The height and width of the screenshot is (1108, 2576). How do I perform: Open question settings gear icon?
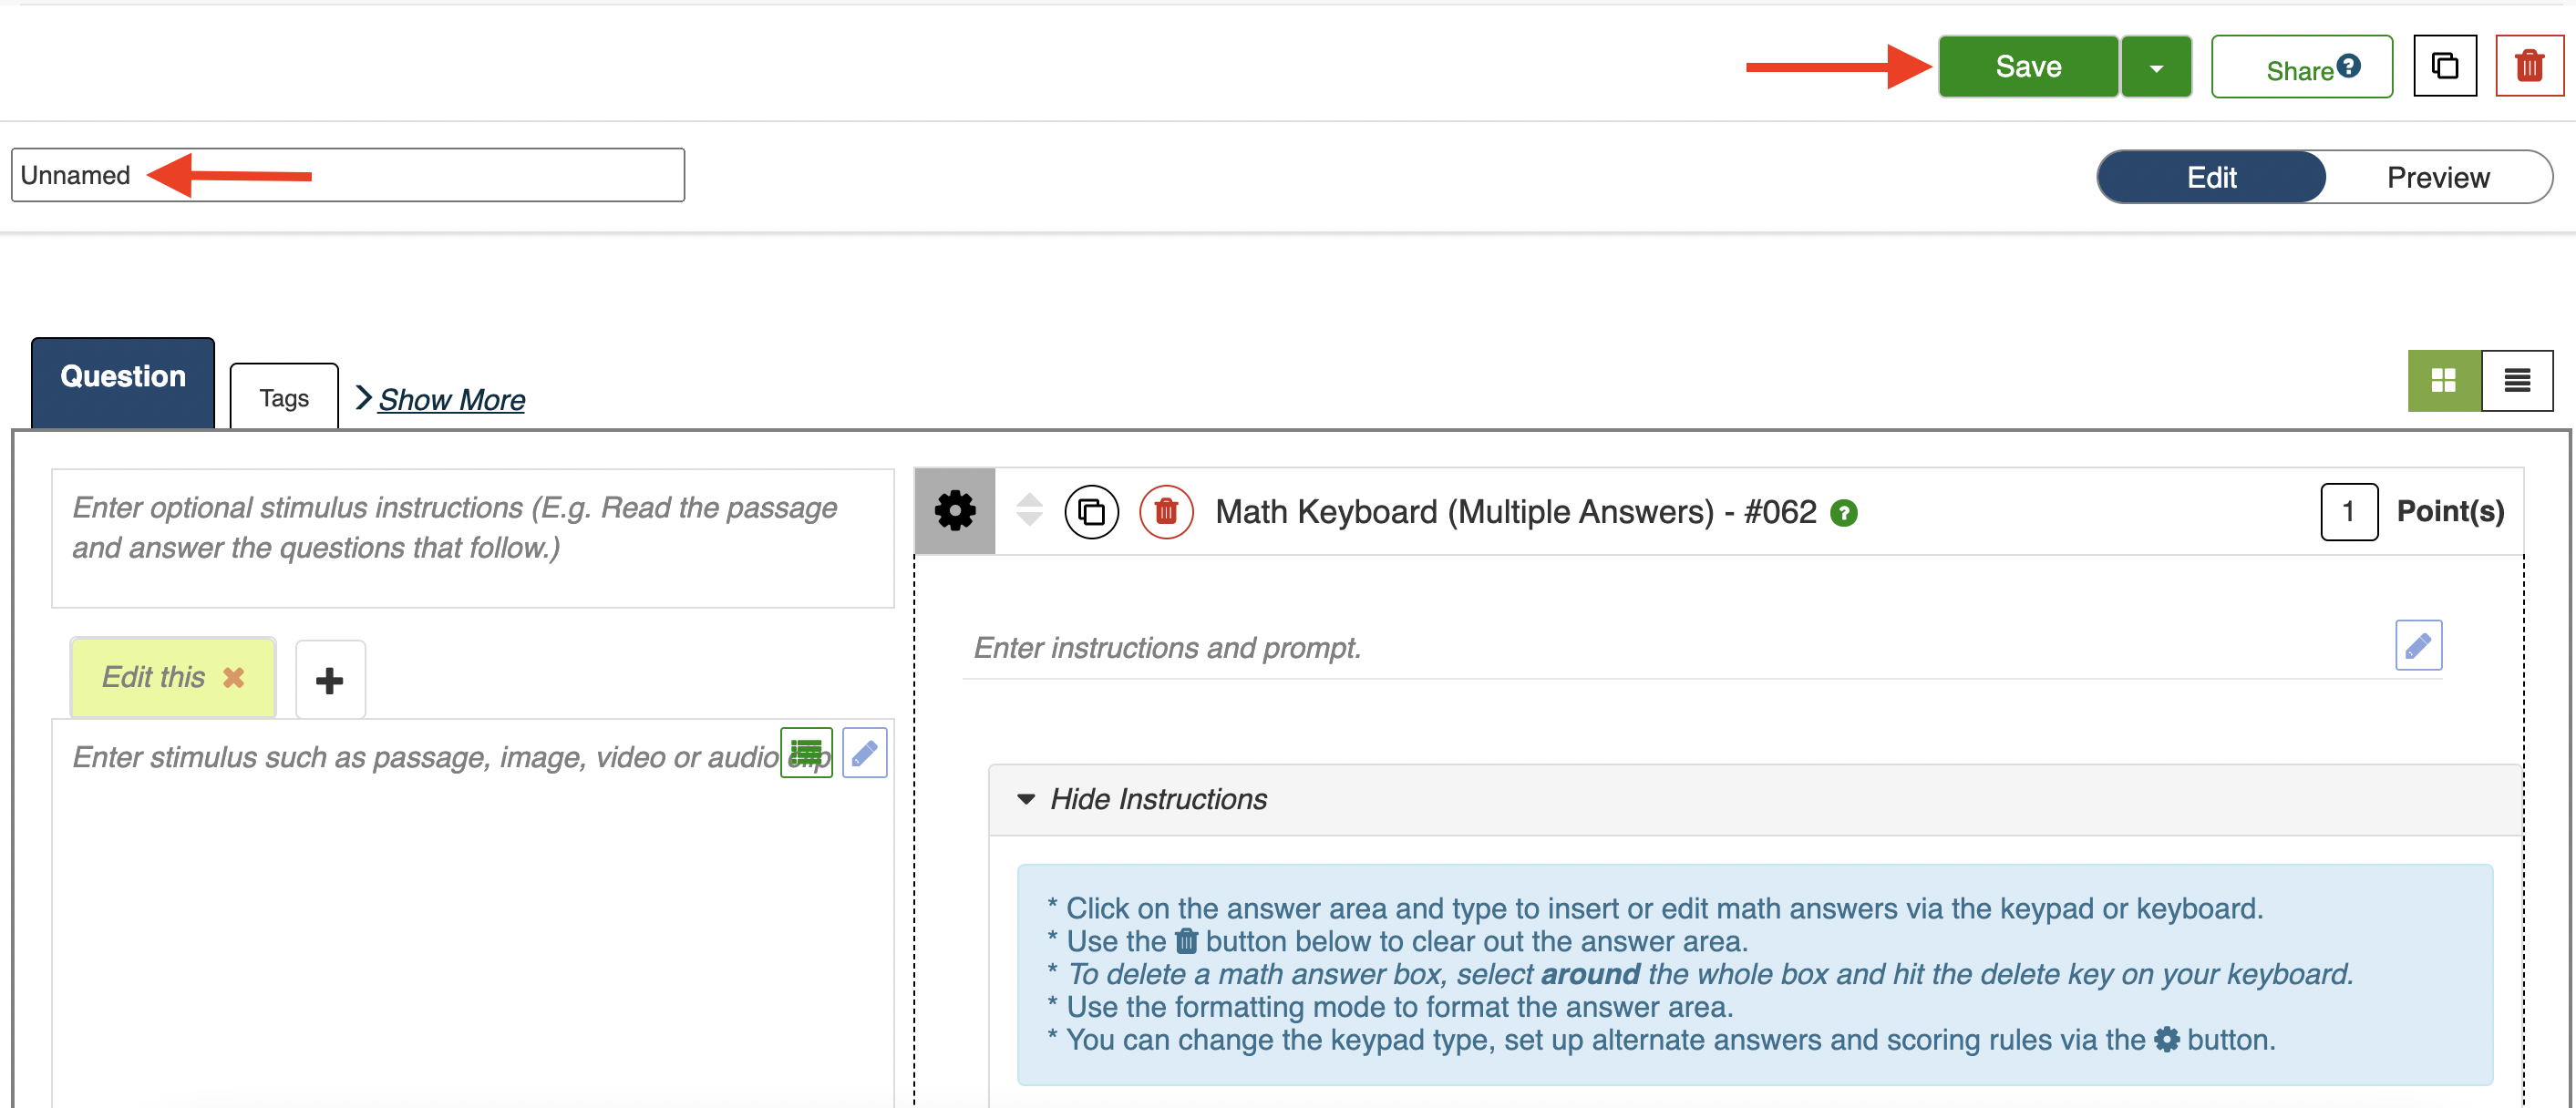[x=954, y=511]
